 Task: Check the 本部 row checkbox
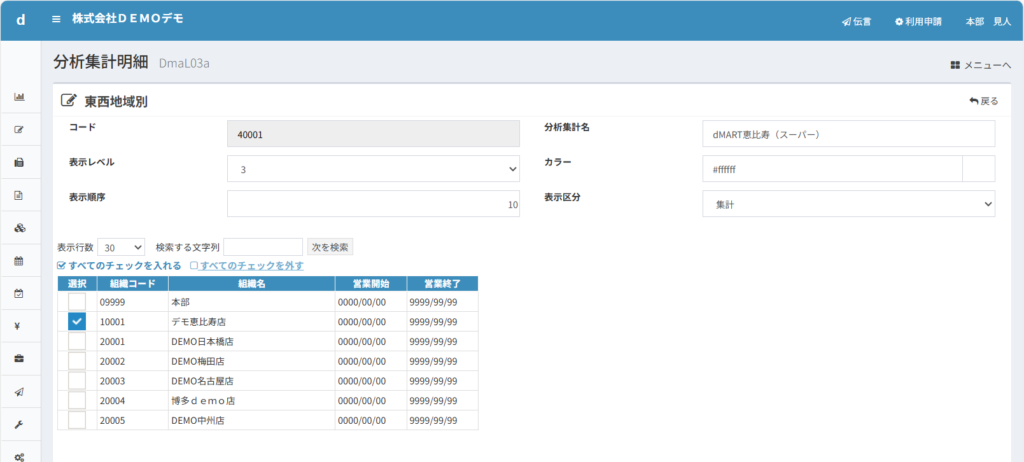pyautogui.click(x=77, y=301)
